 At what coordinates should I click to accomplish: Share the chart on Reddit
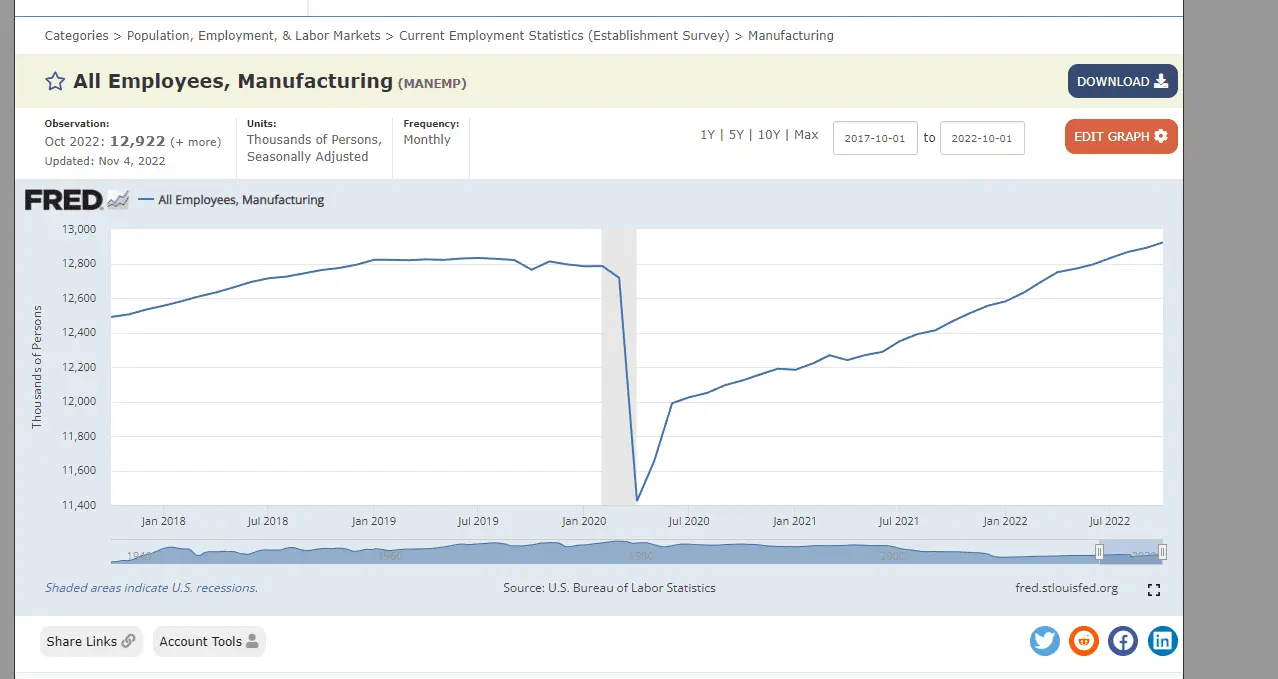point(1084,641)
